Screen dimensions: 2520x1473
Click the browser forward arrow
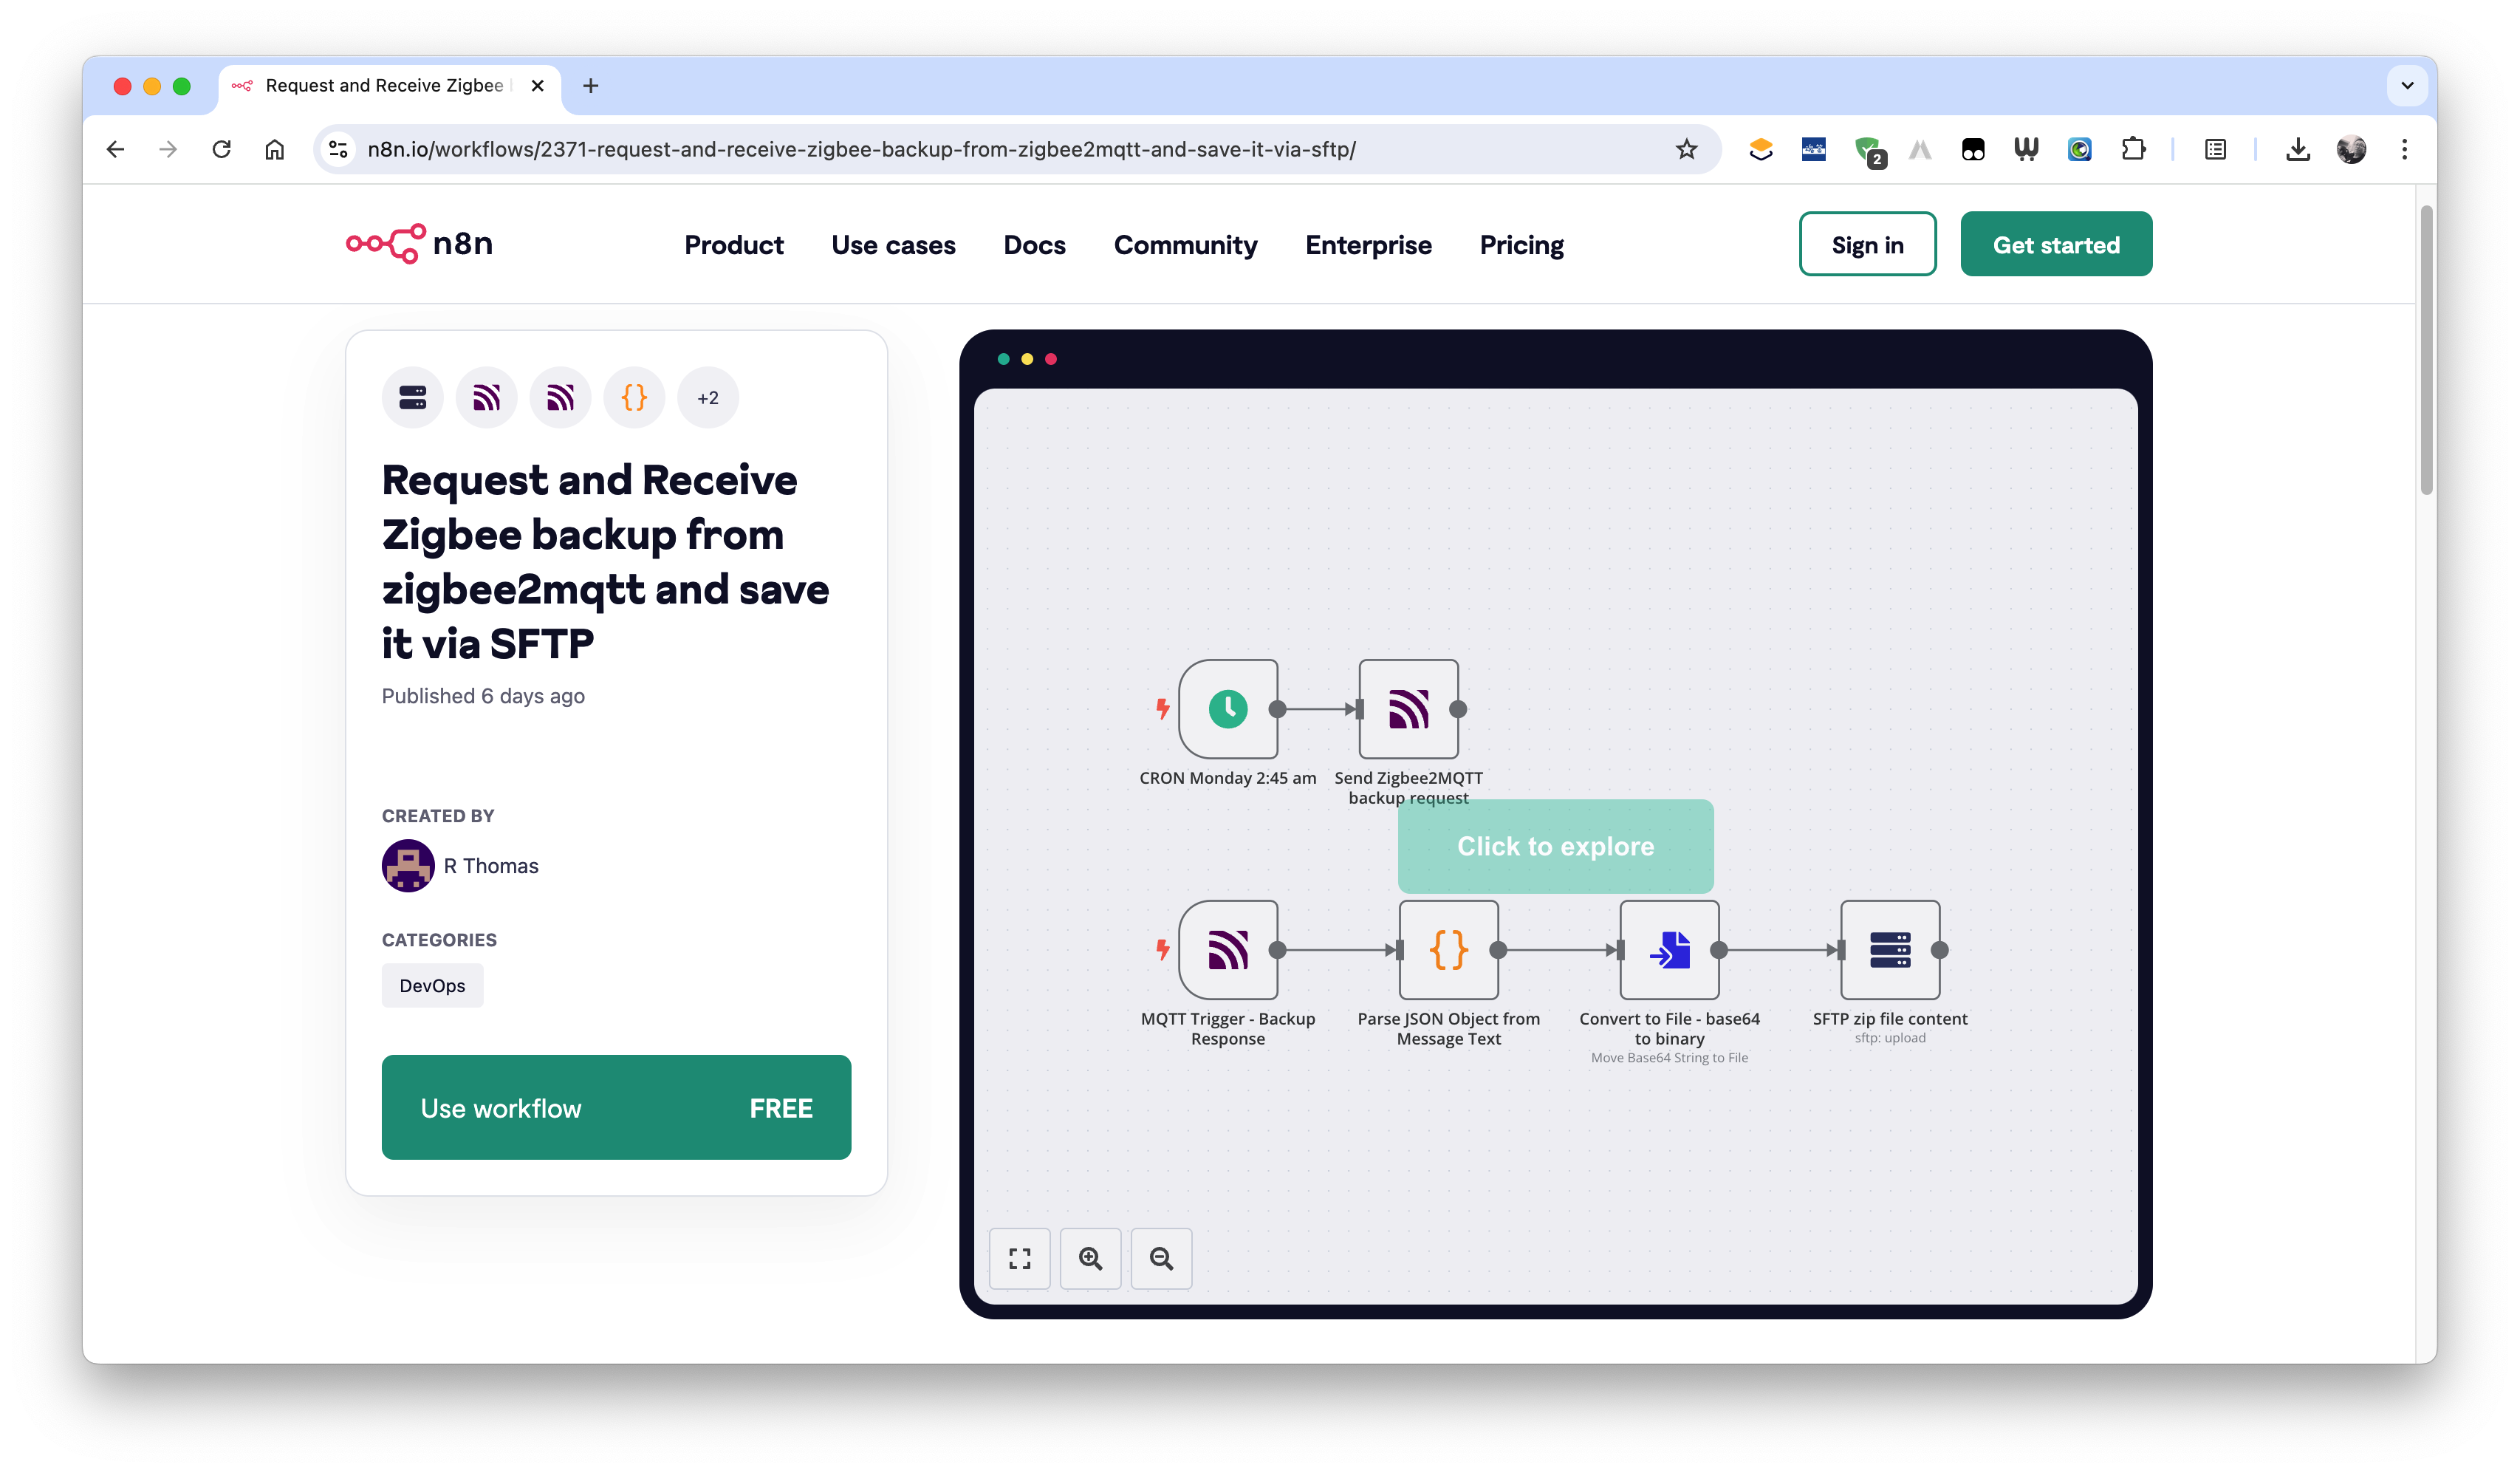tap(168, 149)
